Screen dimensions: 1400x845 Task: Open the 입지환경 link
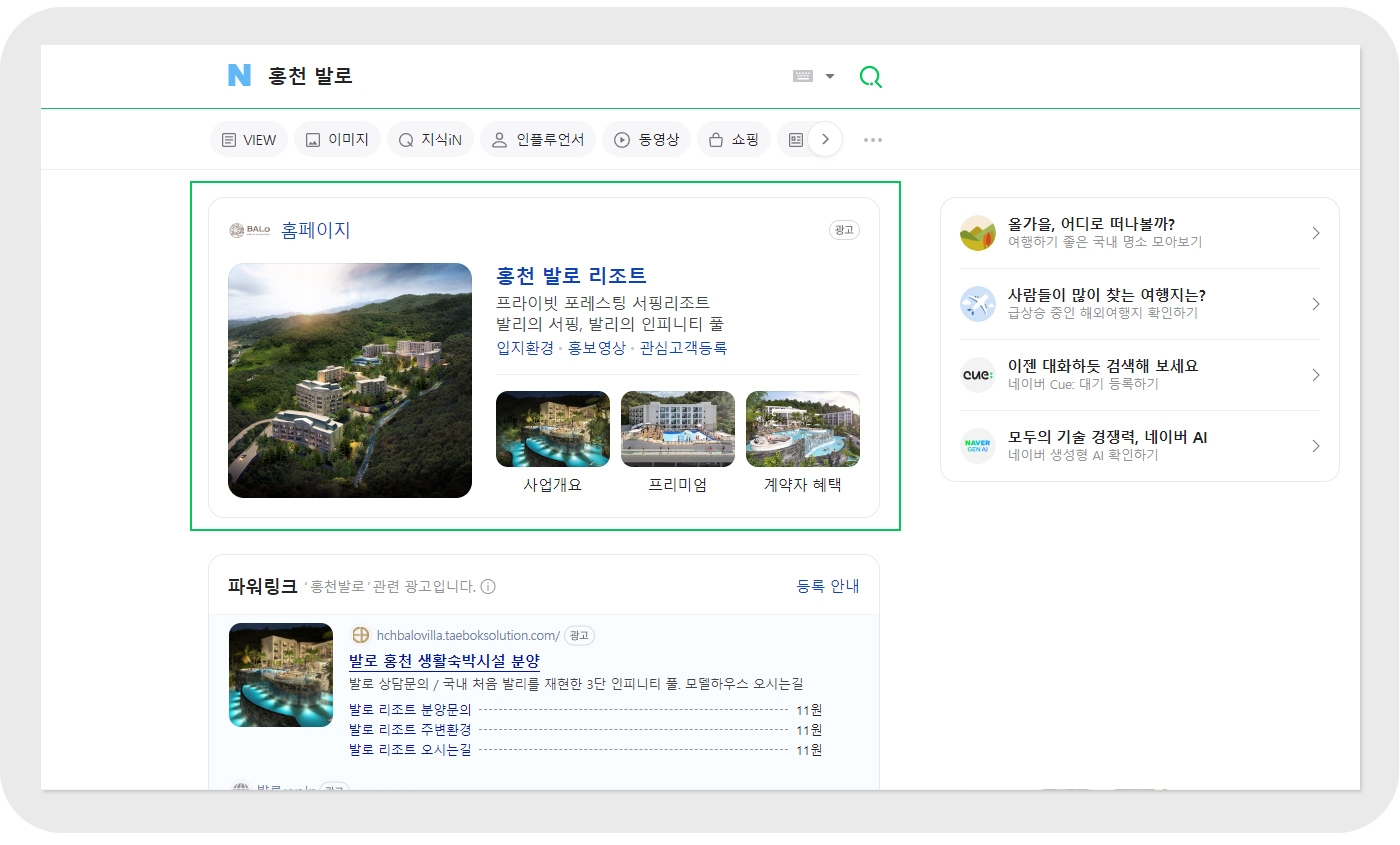pos(525,348)
